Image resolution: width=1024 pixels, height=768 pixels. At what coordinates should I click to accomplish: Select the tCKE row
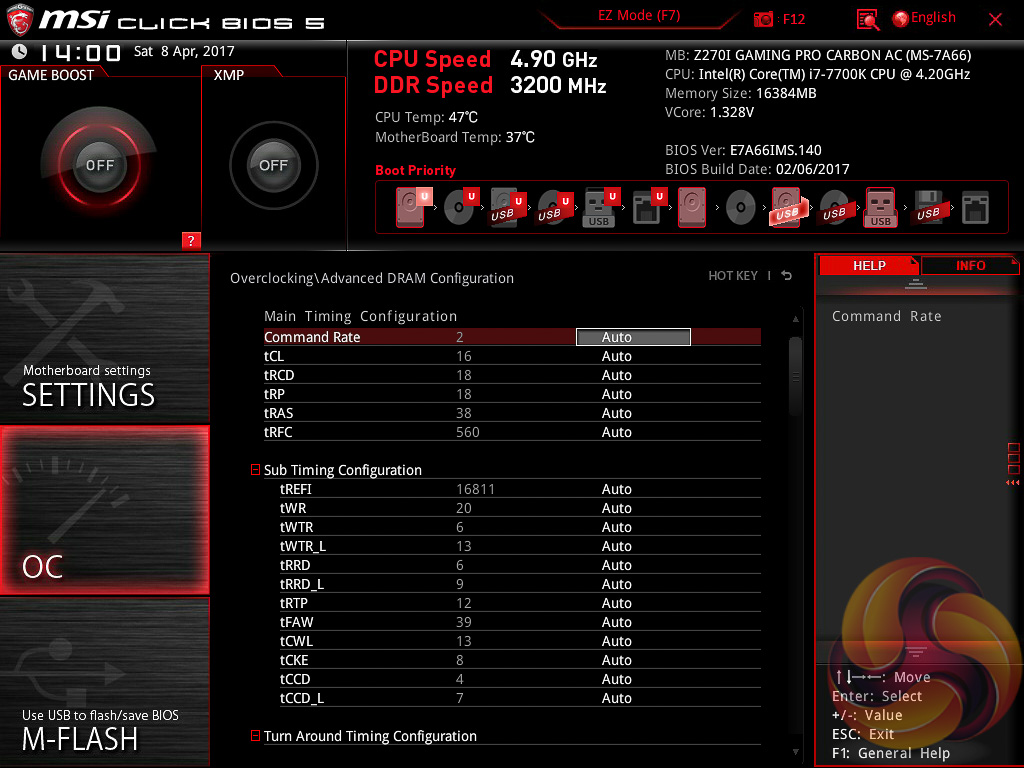coord(520,660)
